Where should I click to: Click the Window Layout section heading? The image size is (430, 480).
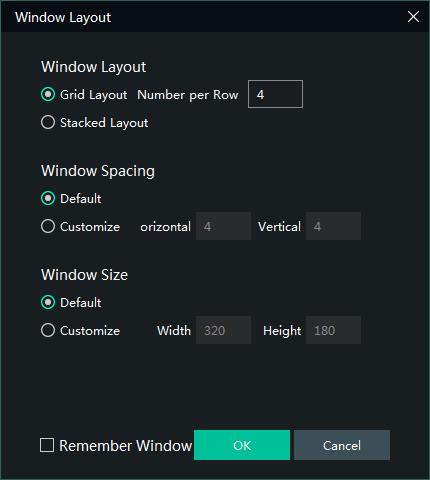click(93, 67)
